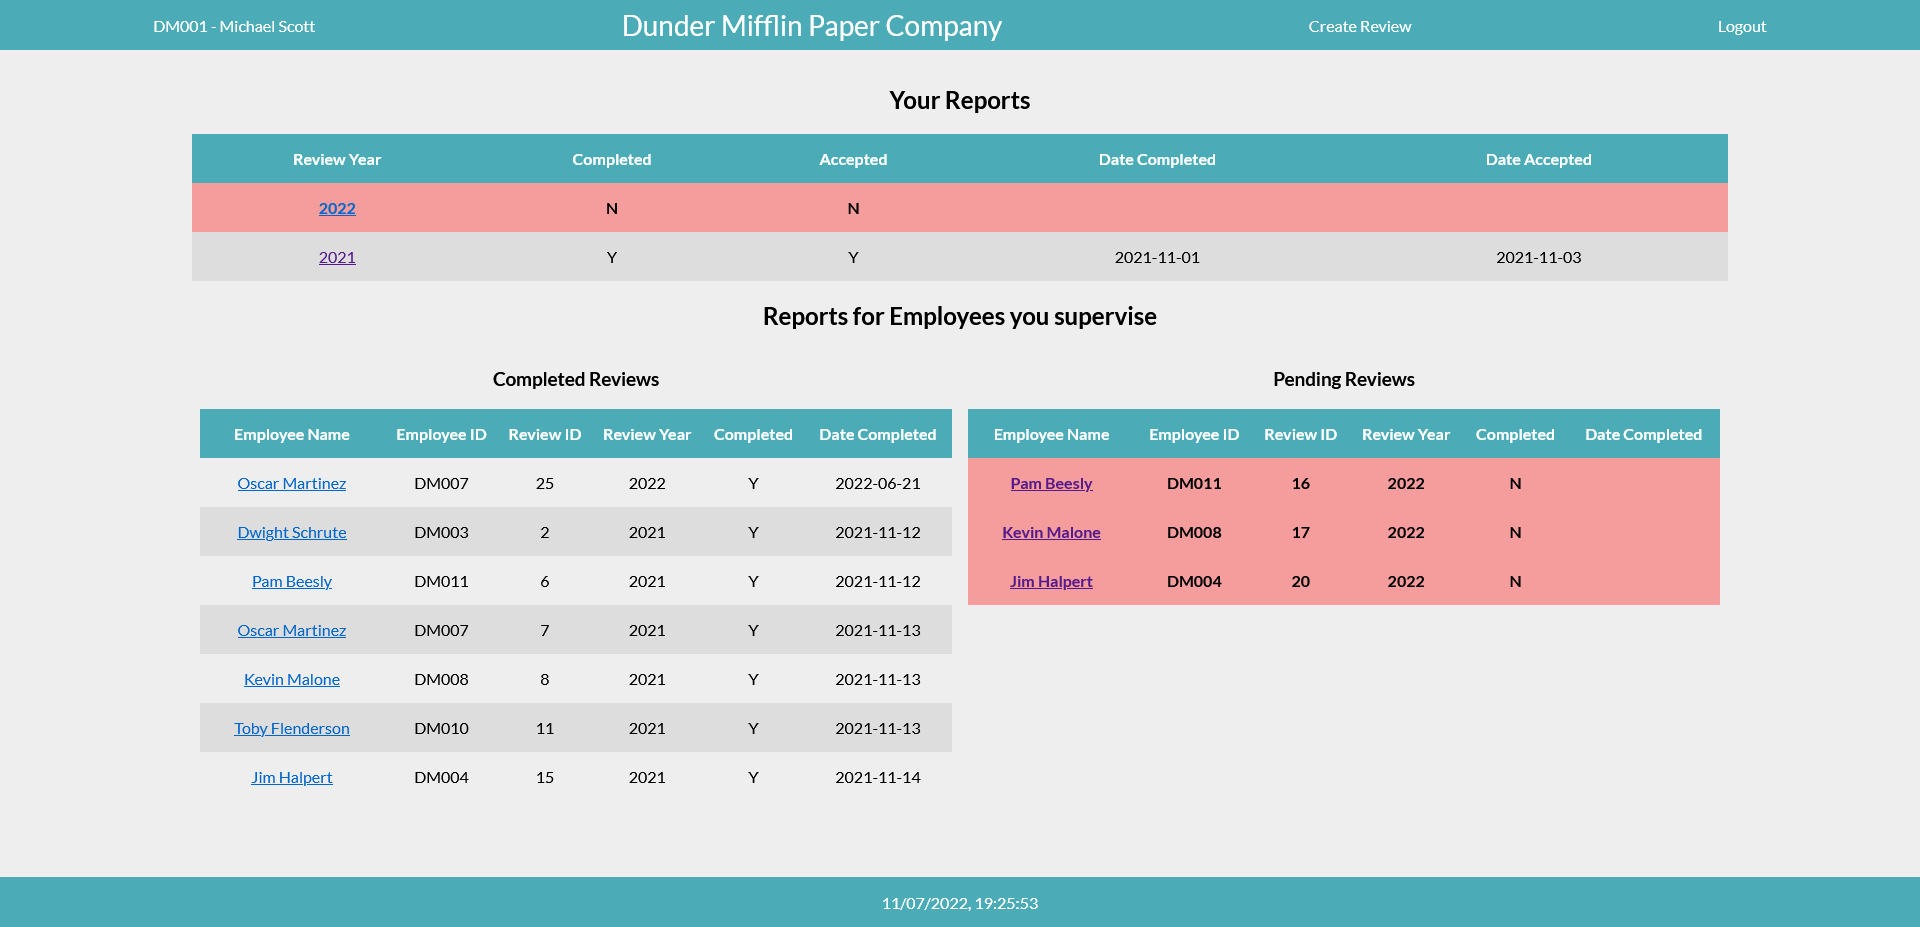This screenshot has height=927, width=1920.
Task: Click the Date Completed header in Your Reports
Action: (1157, 159)
